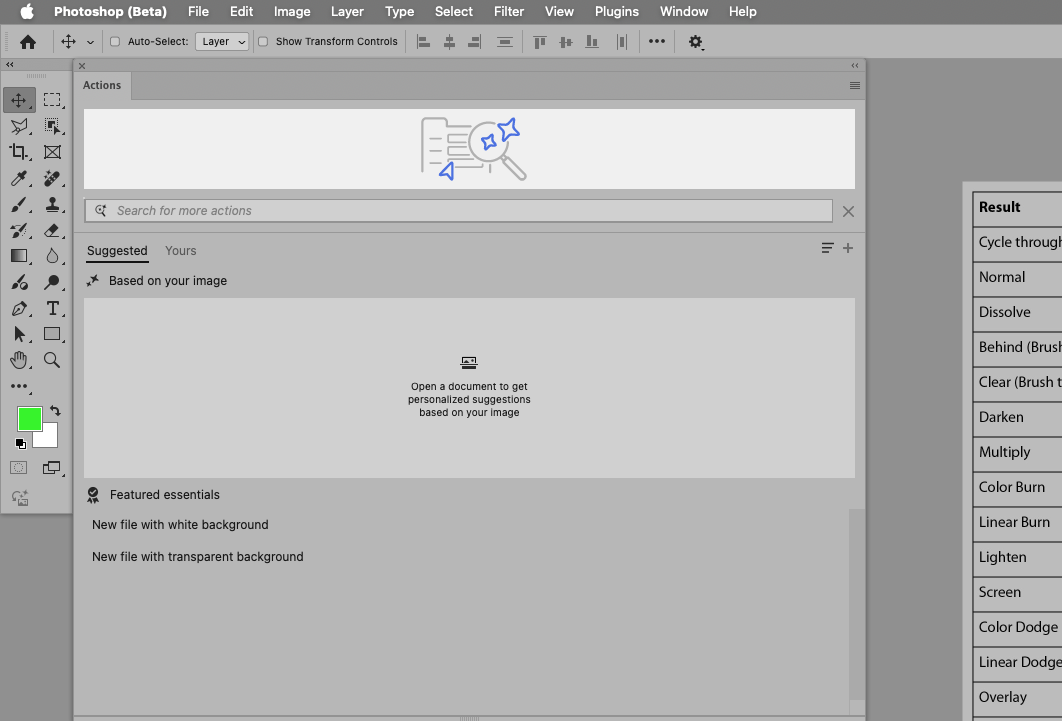The image size is (1062, 721).
Task: Select the Clone Stamp tool
Action: click(x=53, y=204)
